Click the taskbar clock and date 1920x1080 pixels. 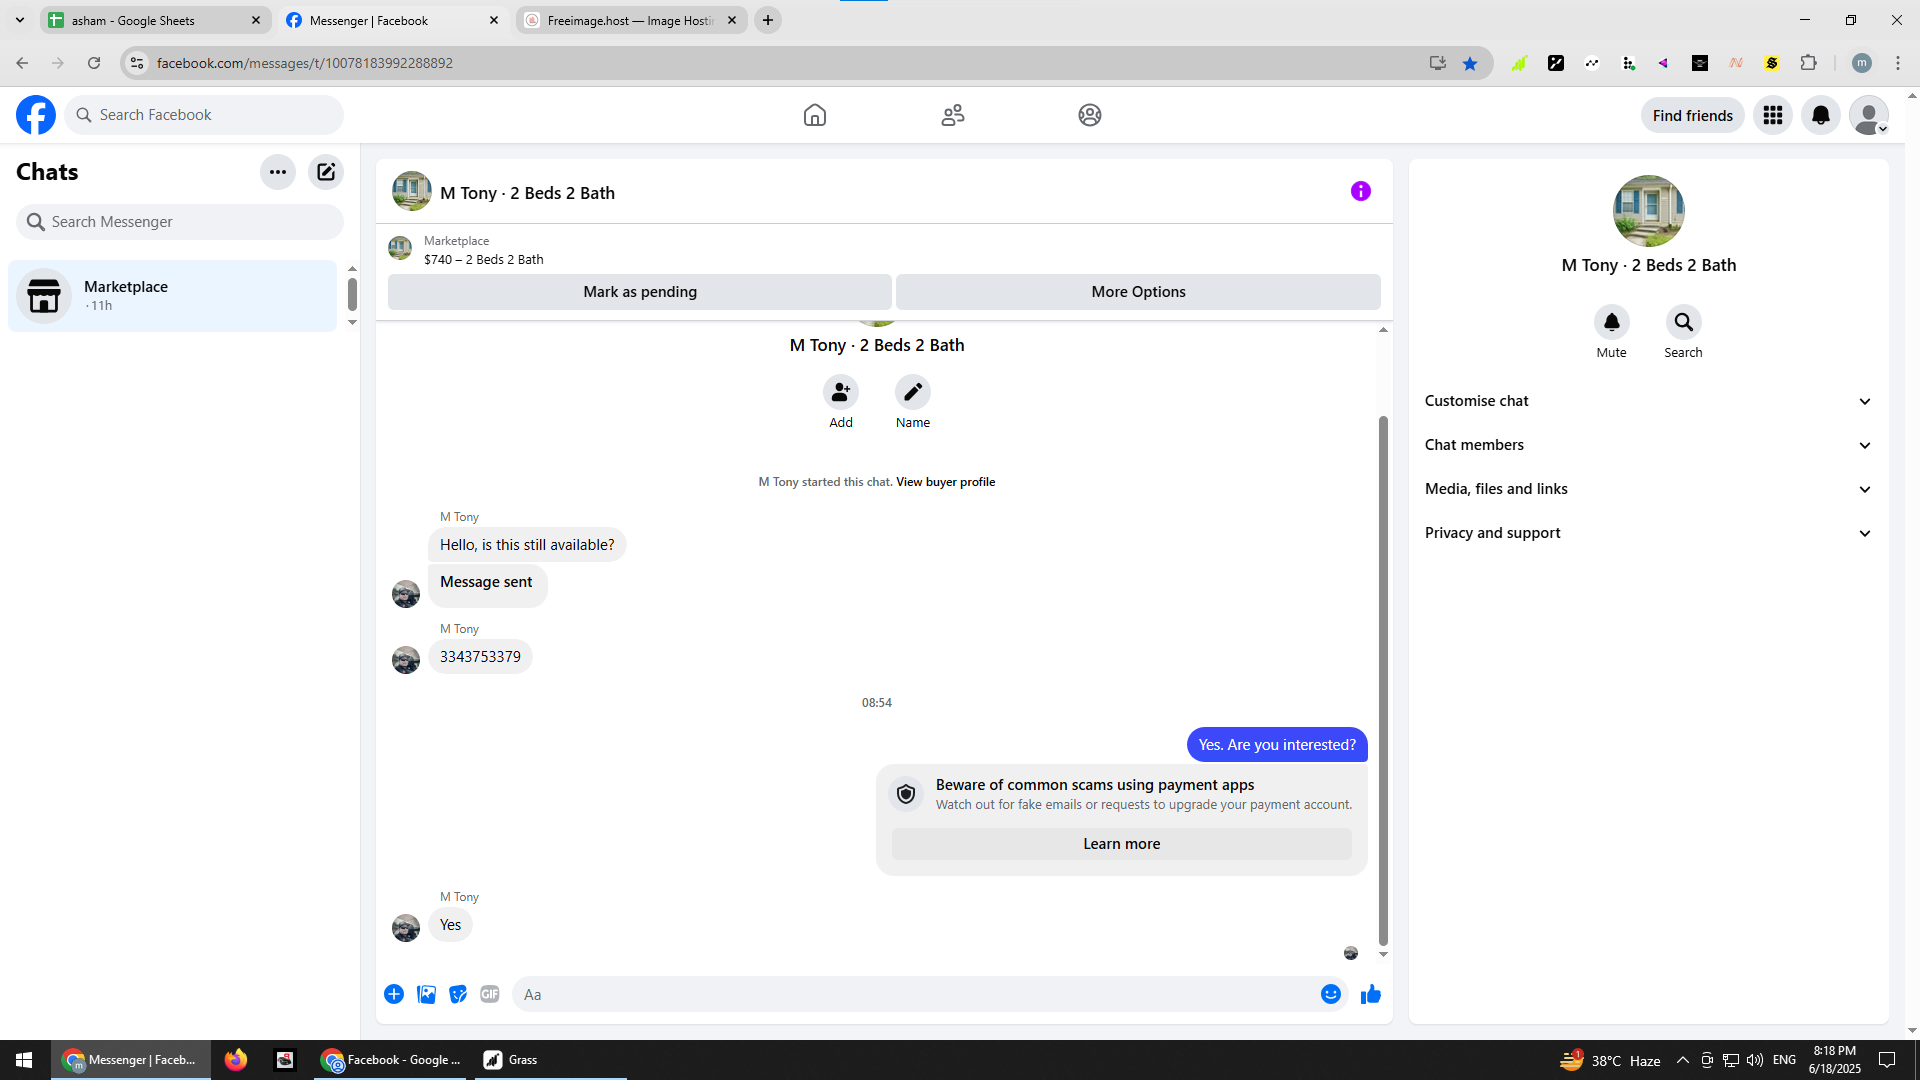click(x=1834, y=1060)
